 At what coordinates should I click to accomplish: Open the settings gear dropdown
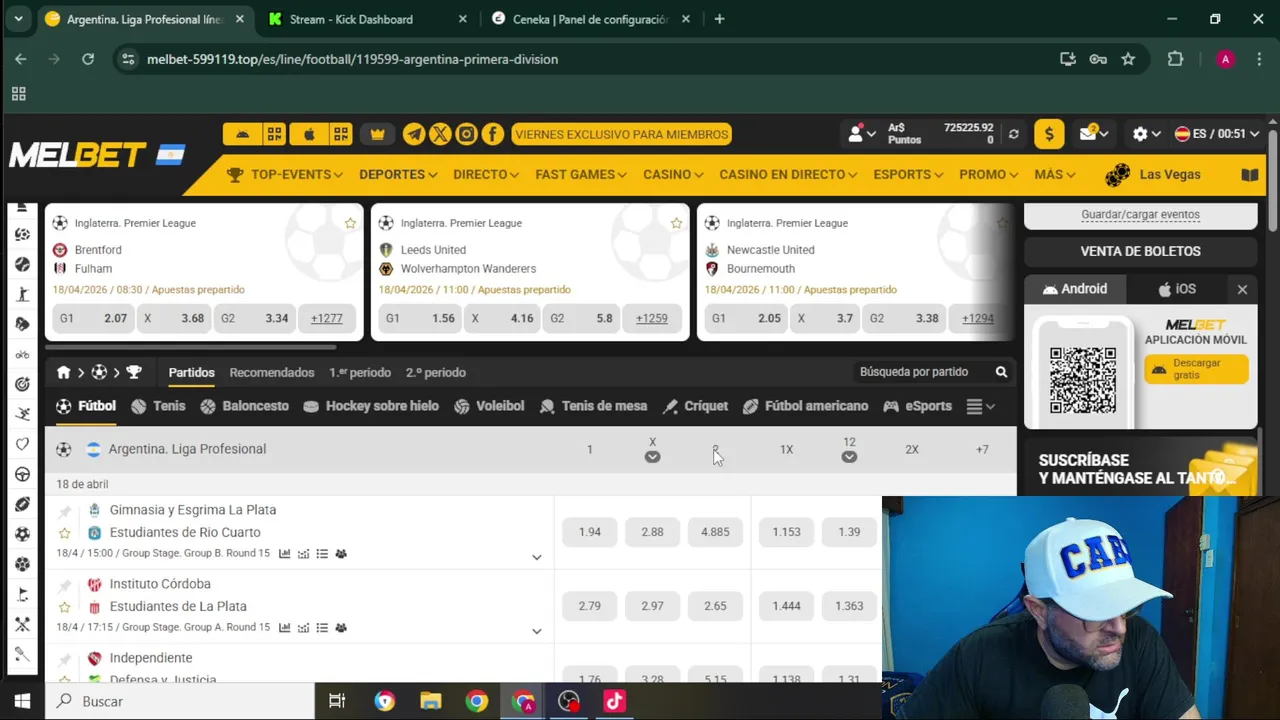pos(1146,134)
